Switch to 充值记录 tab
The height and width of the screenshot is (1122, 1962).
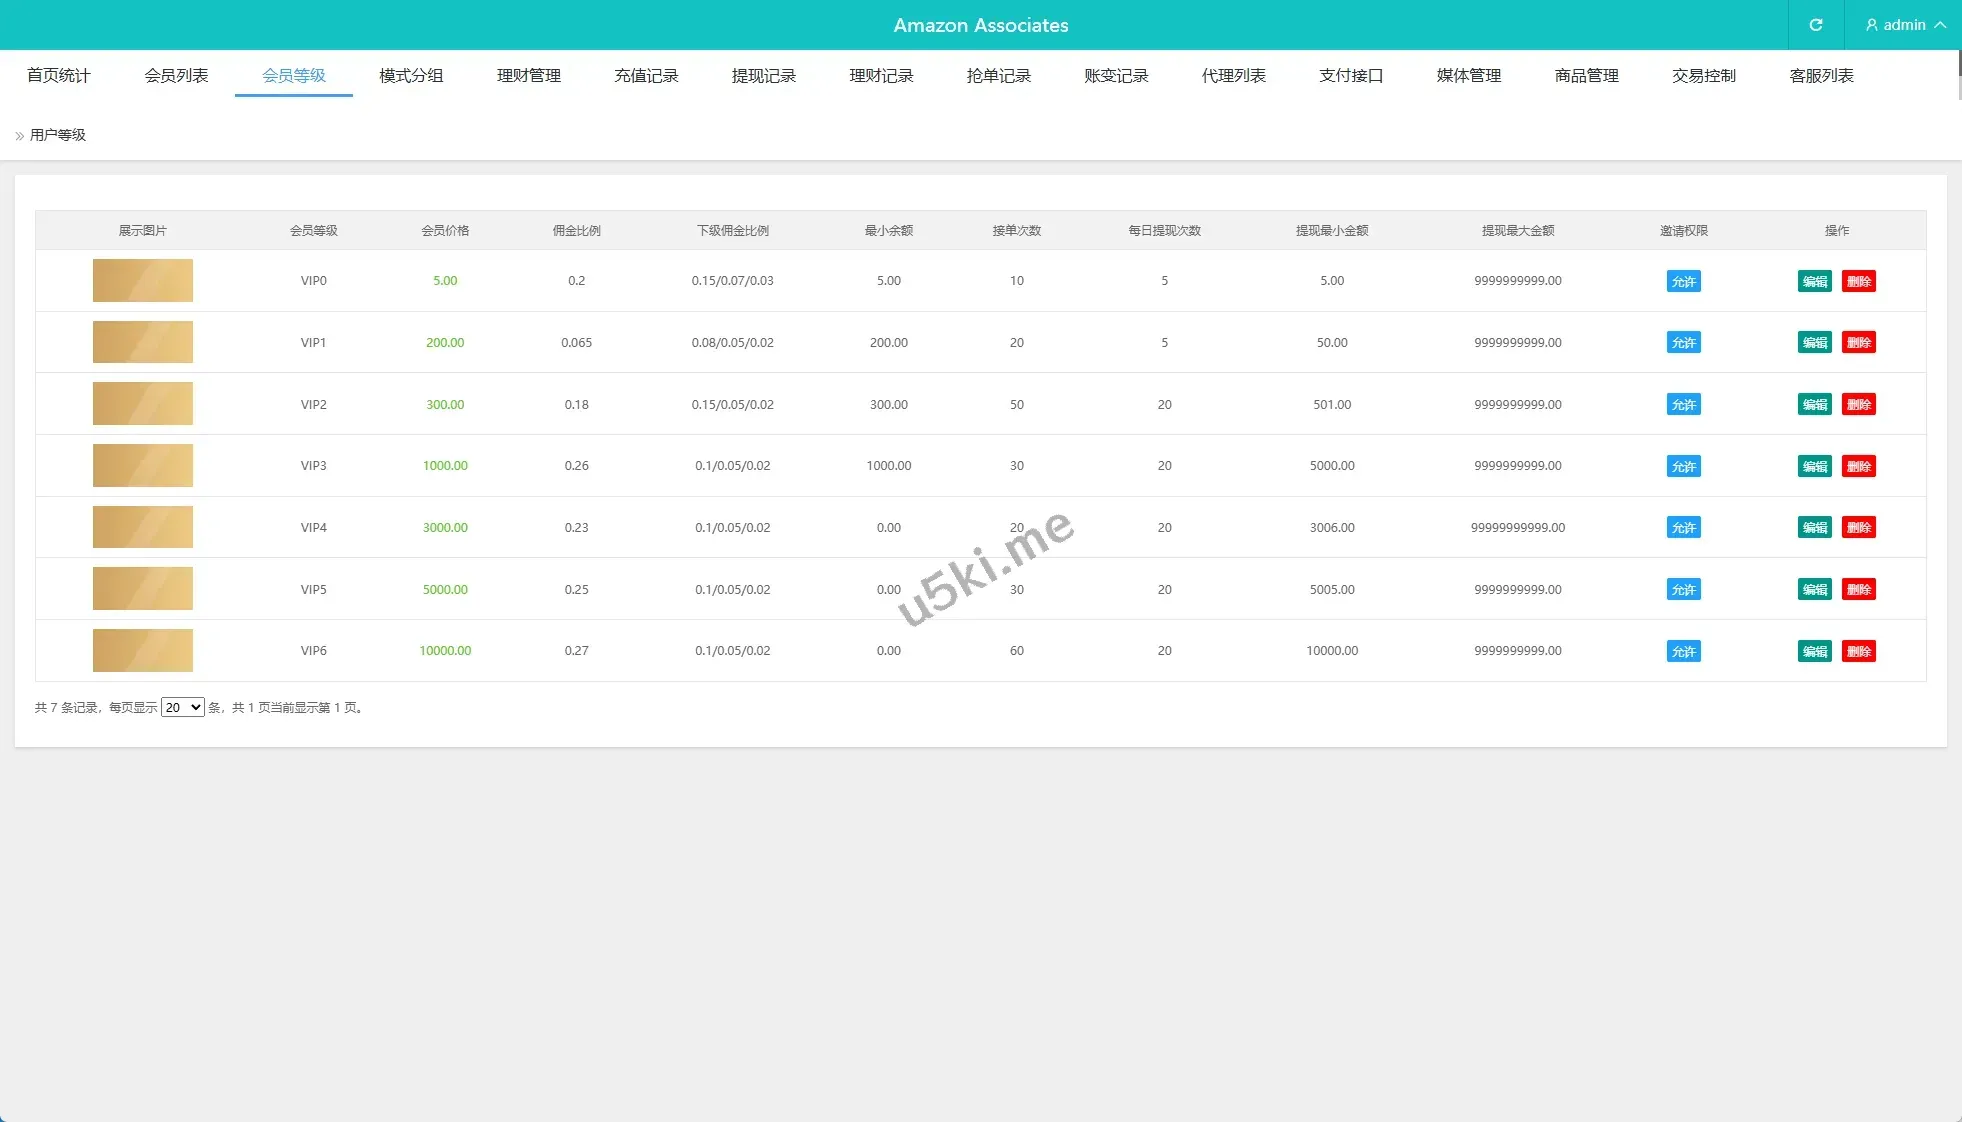[646, 76]
